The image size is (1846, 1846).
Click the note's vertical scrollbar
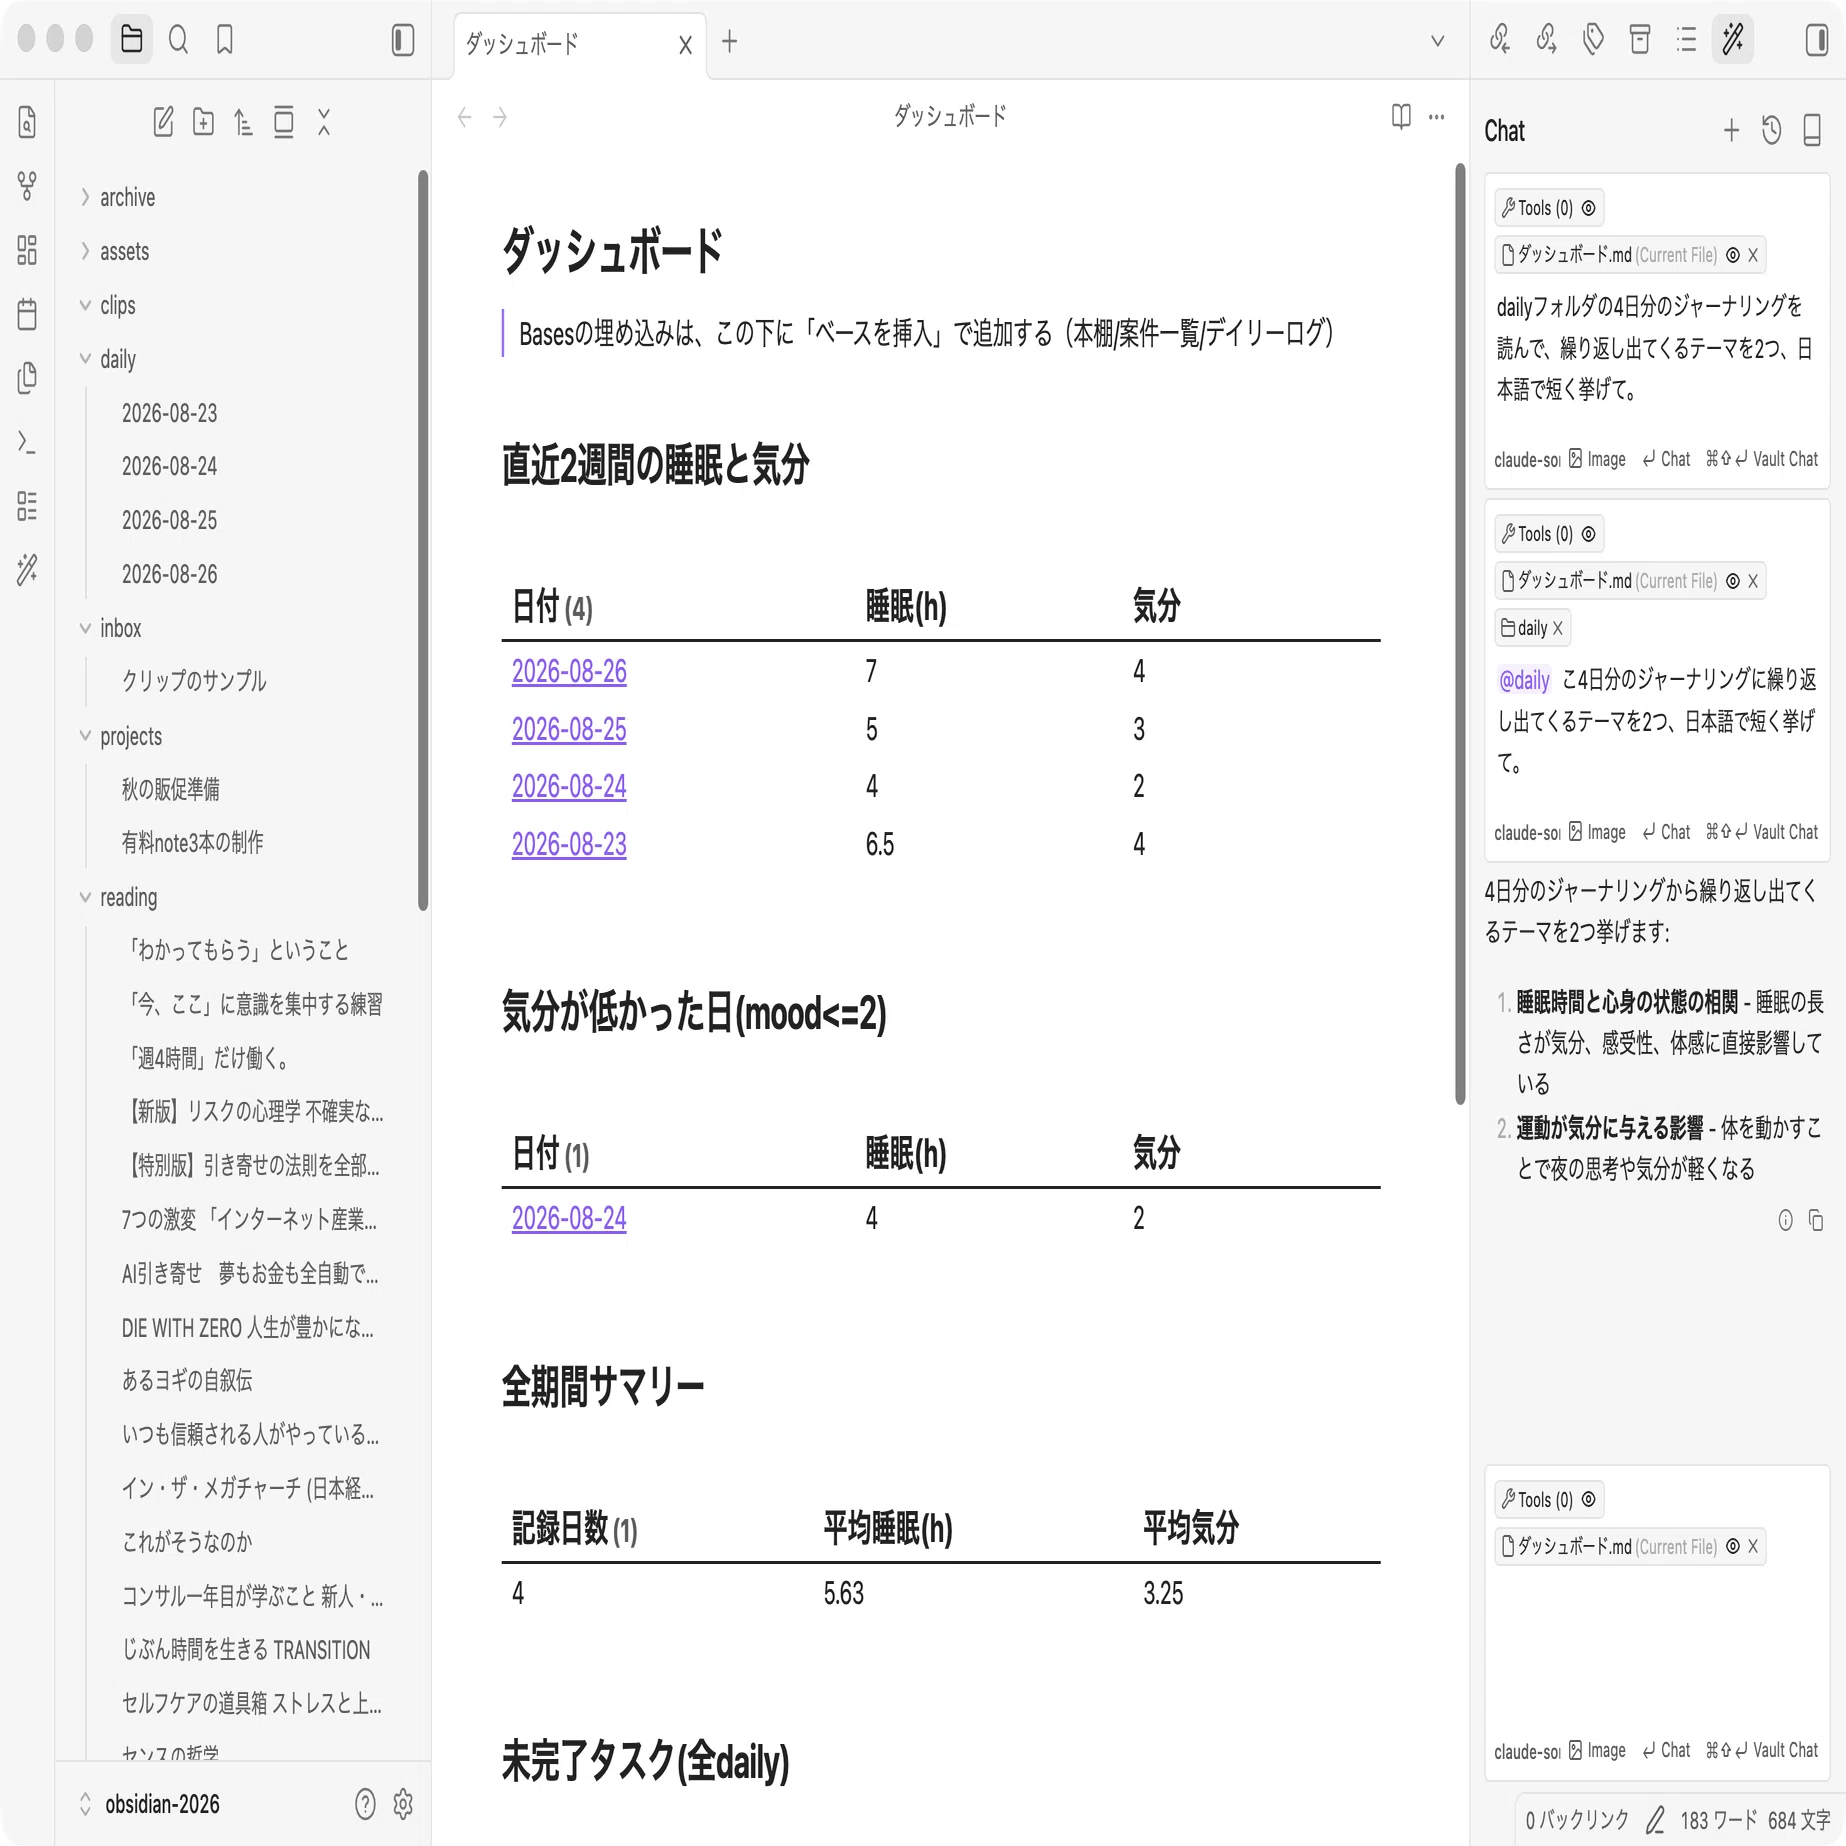[1460, 634]
